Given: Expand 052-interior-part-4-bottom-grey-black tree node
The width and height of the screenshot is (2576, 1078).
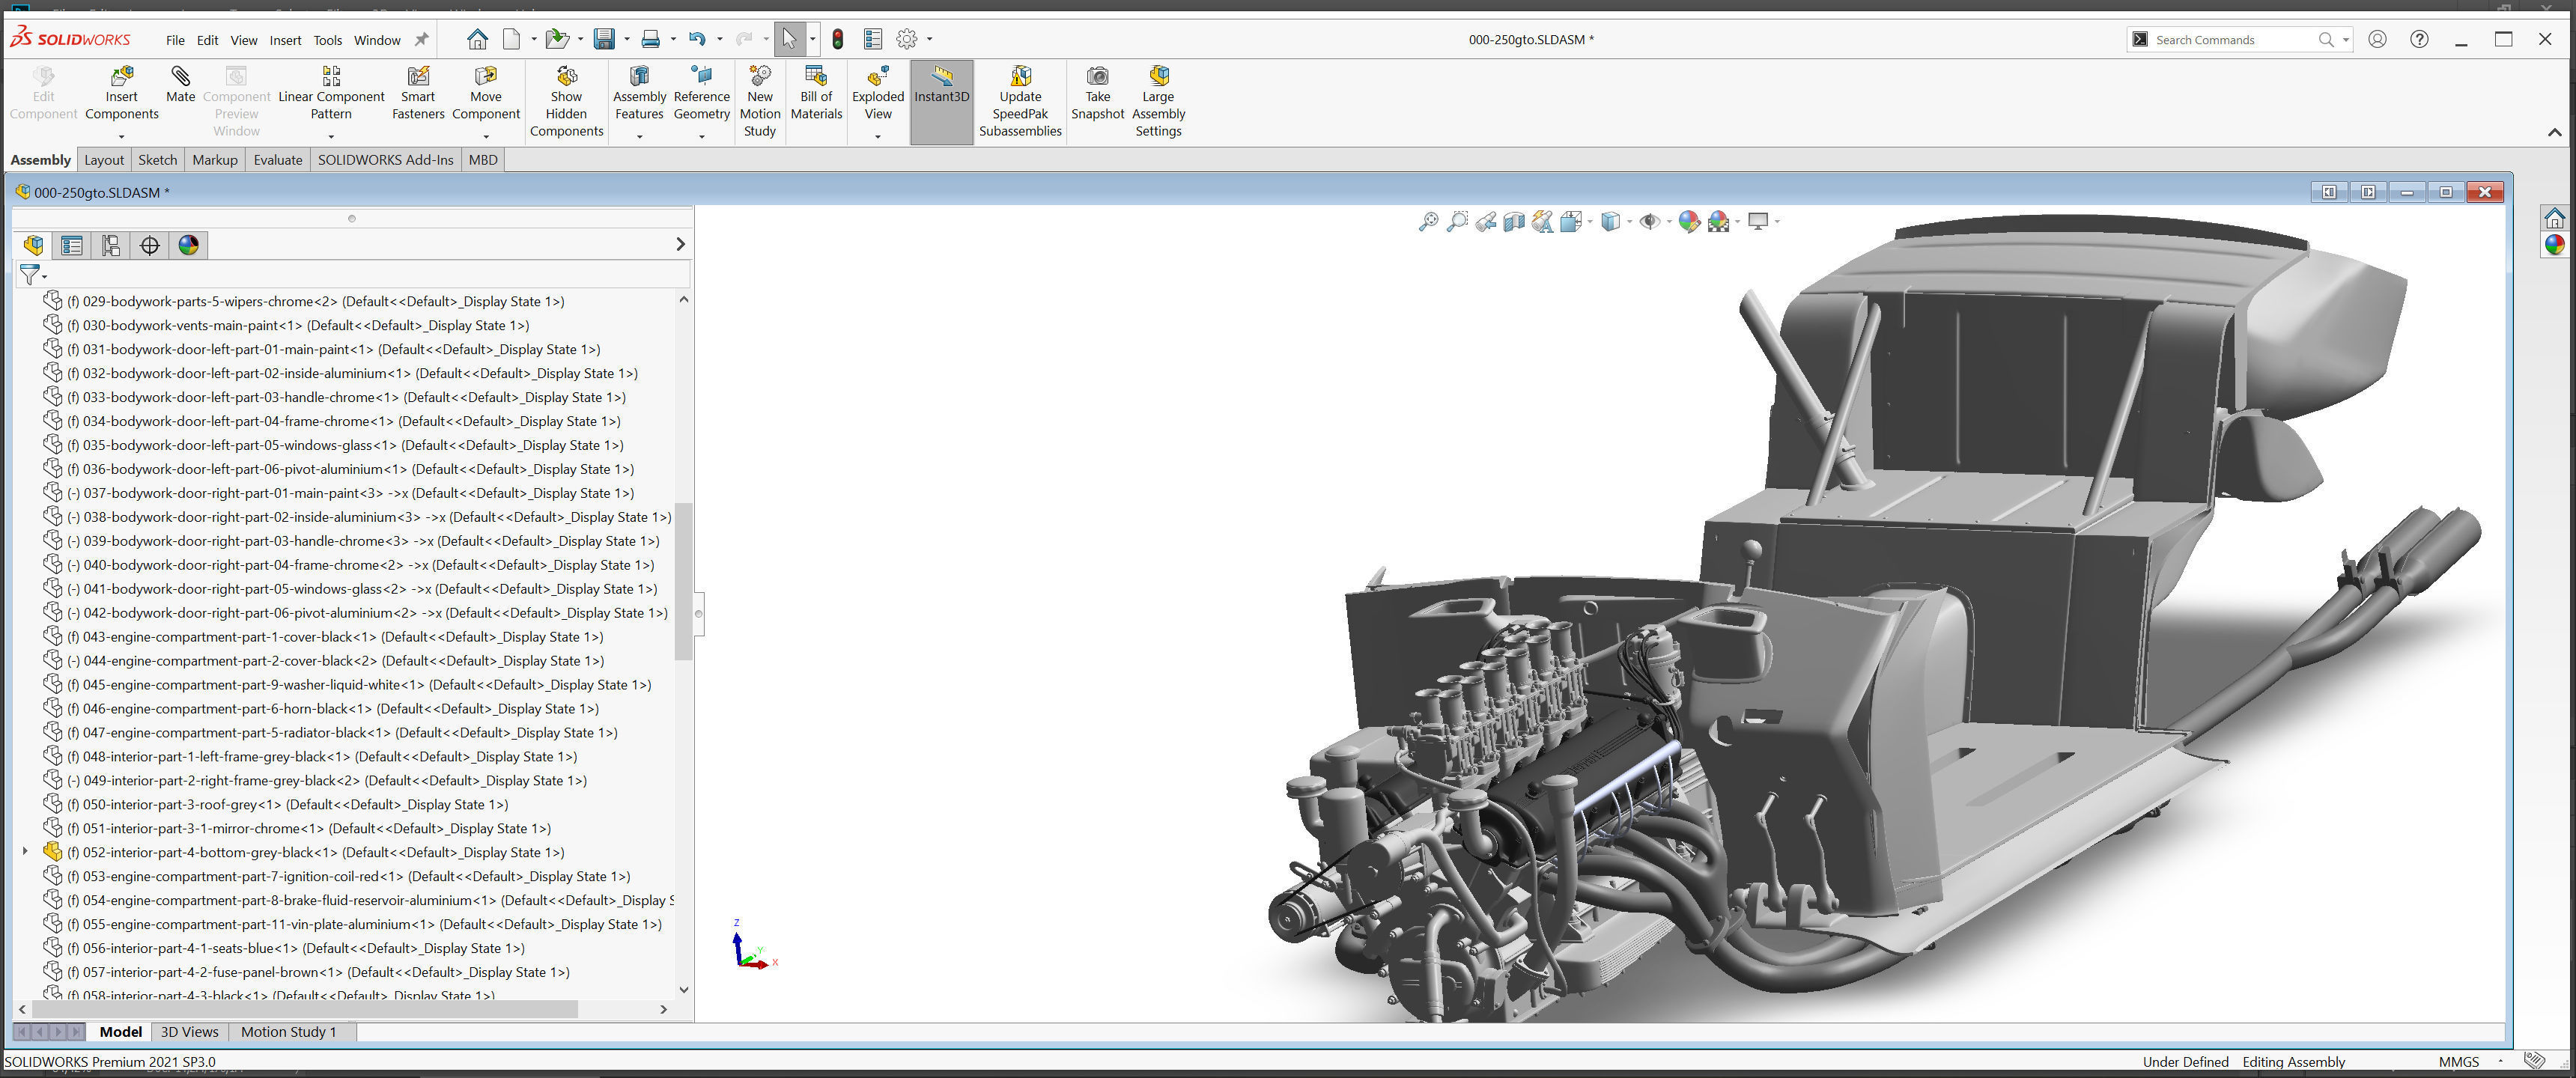Looking at the screenshot, I should pyautogui.click(x=25, y=852).
